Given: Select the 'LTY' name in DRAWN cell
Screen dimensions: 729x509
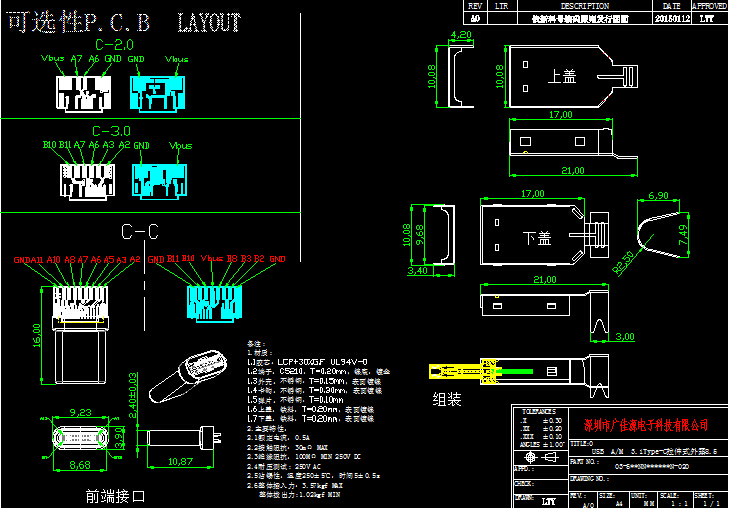Looking at the screenshot, I should tap(549, 502).
